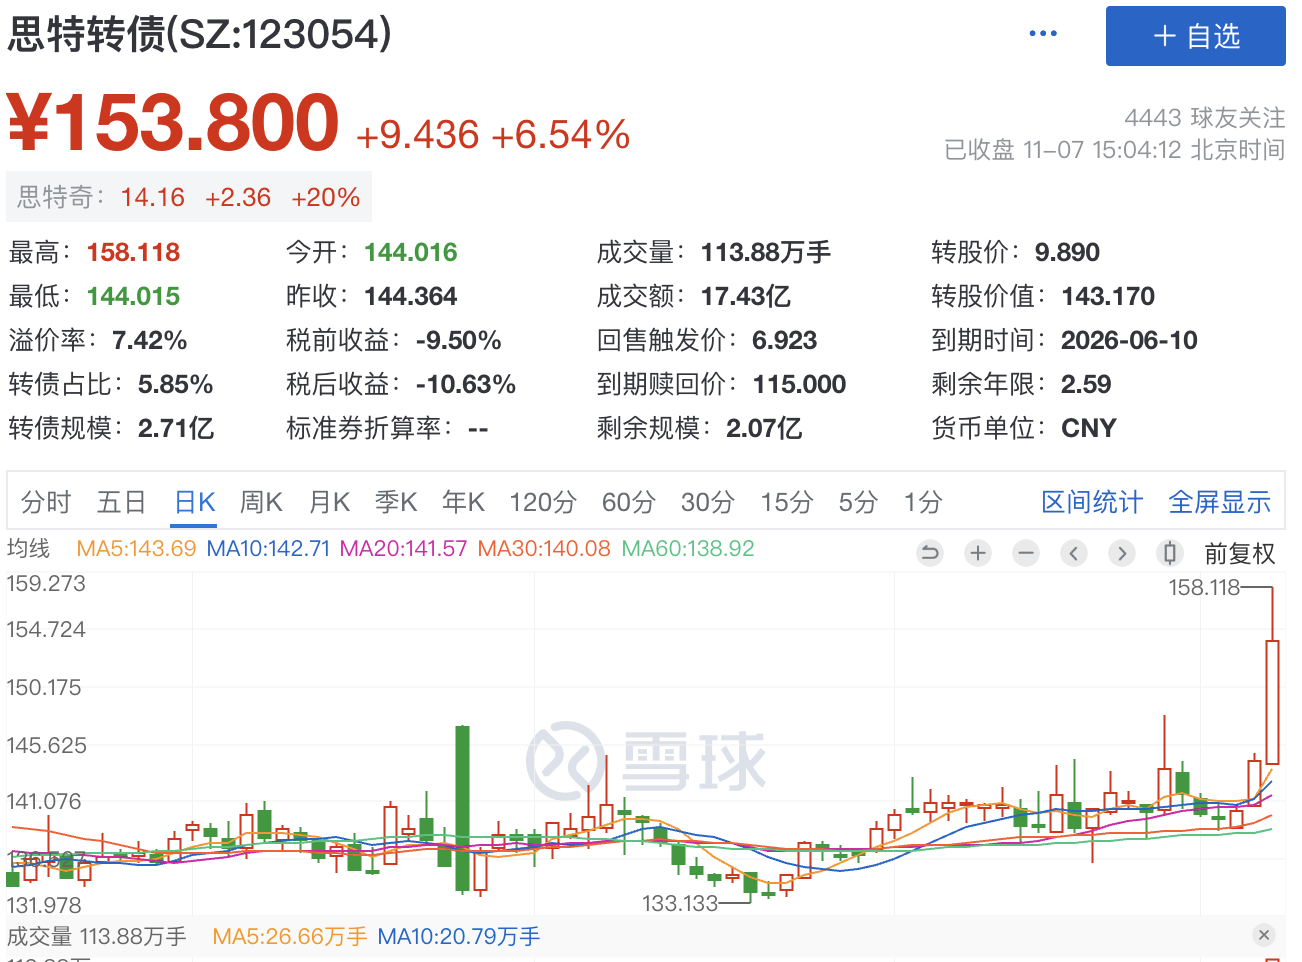1302x962 pixels.
Task: Shift the chart right with the next arrow
Action: [x=1122, y=553]
